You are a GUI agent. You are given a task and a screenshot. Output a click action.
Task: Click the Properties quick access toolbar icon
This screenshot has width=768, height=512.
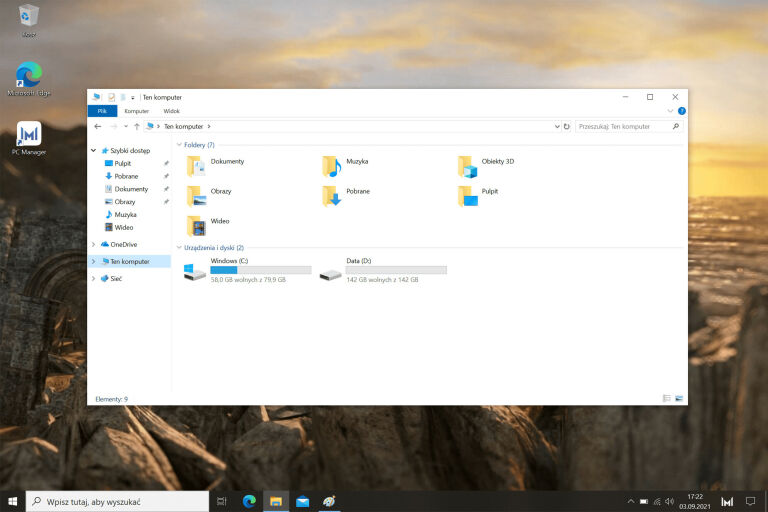[x=112, y=97]
